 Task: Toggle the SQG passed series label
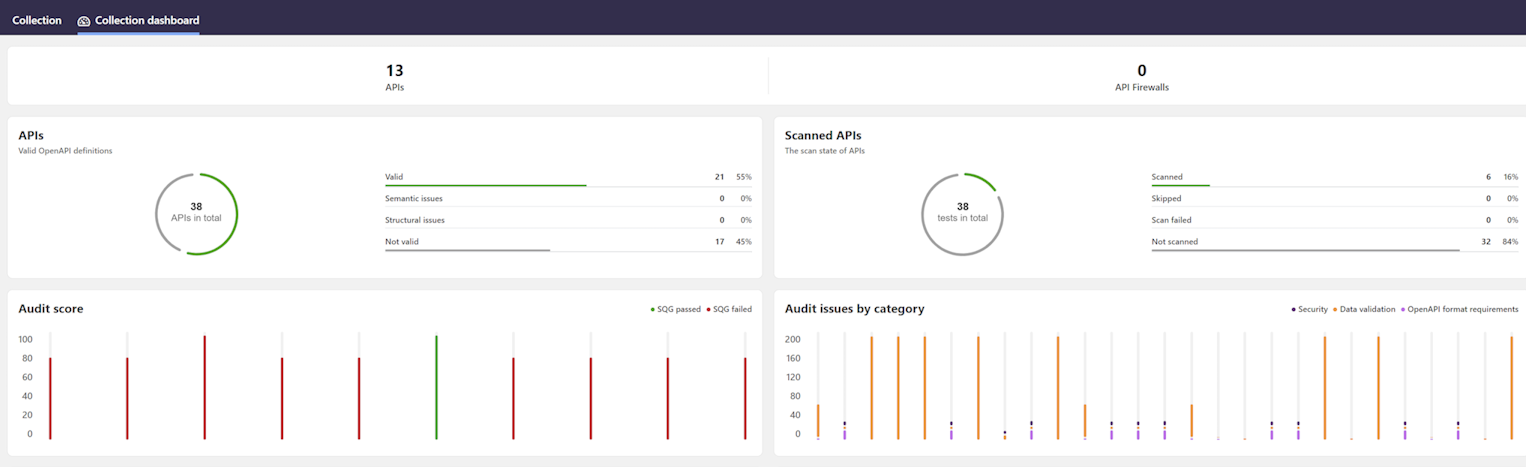point(679,310)
